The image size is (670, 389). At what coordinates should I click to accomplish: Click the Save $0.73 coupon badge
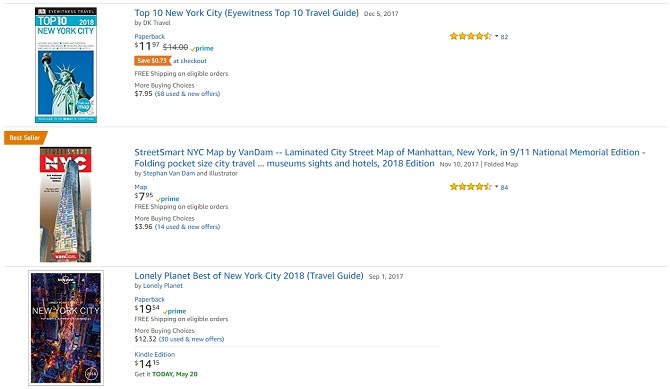coord(153,61)
